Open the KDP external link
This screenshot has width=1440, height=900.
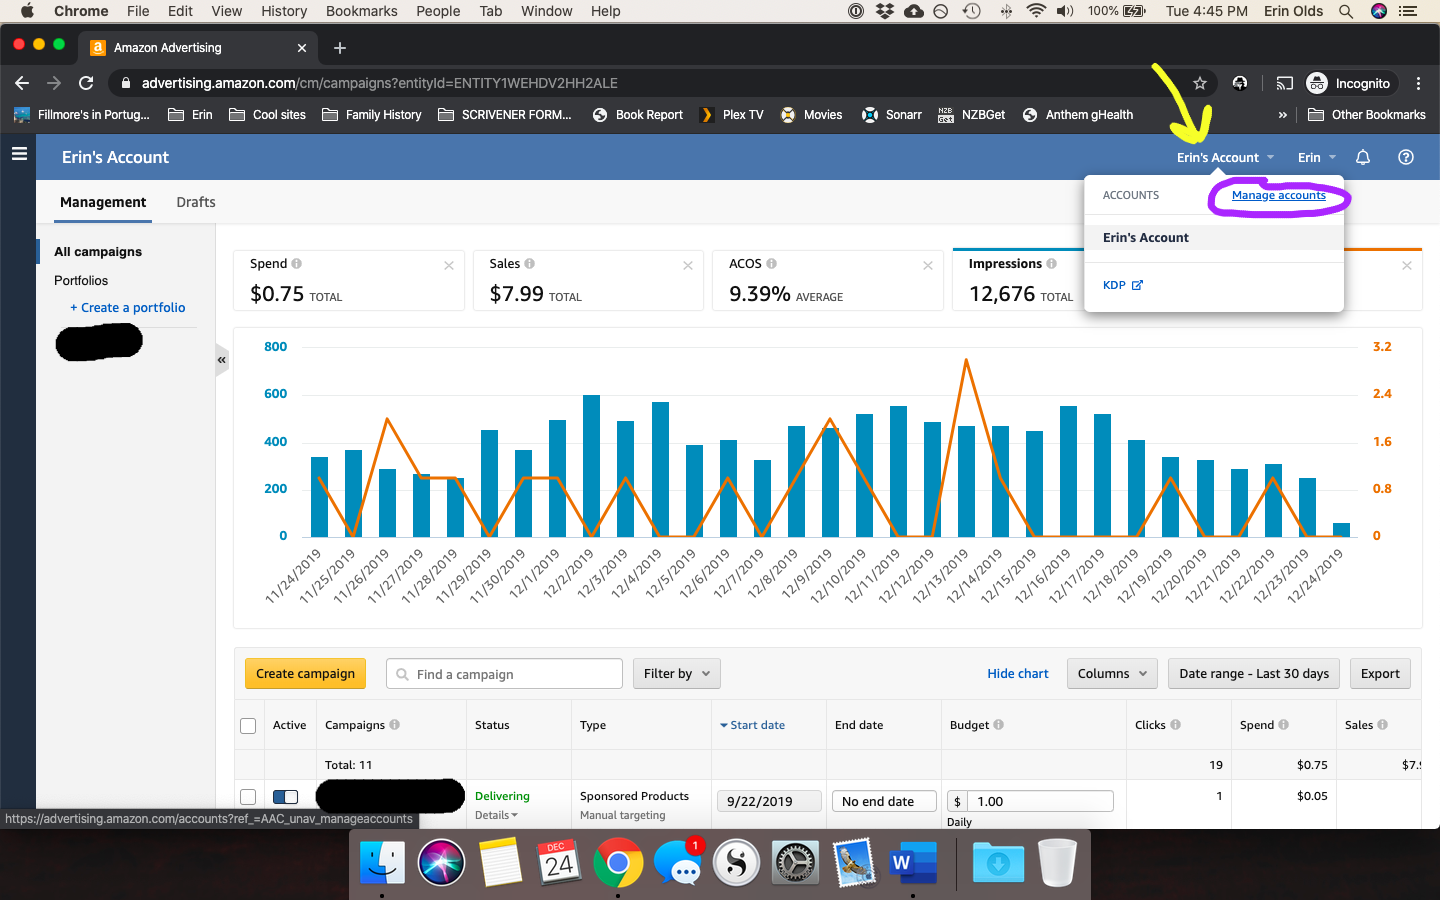pyautogui.click(x=1122, y=285)
